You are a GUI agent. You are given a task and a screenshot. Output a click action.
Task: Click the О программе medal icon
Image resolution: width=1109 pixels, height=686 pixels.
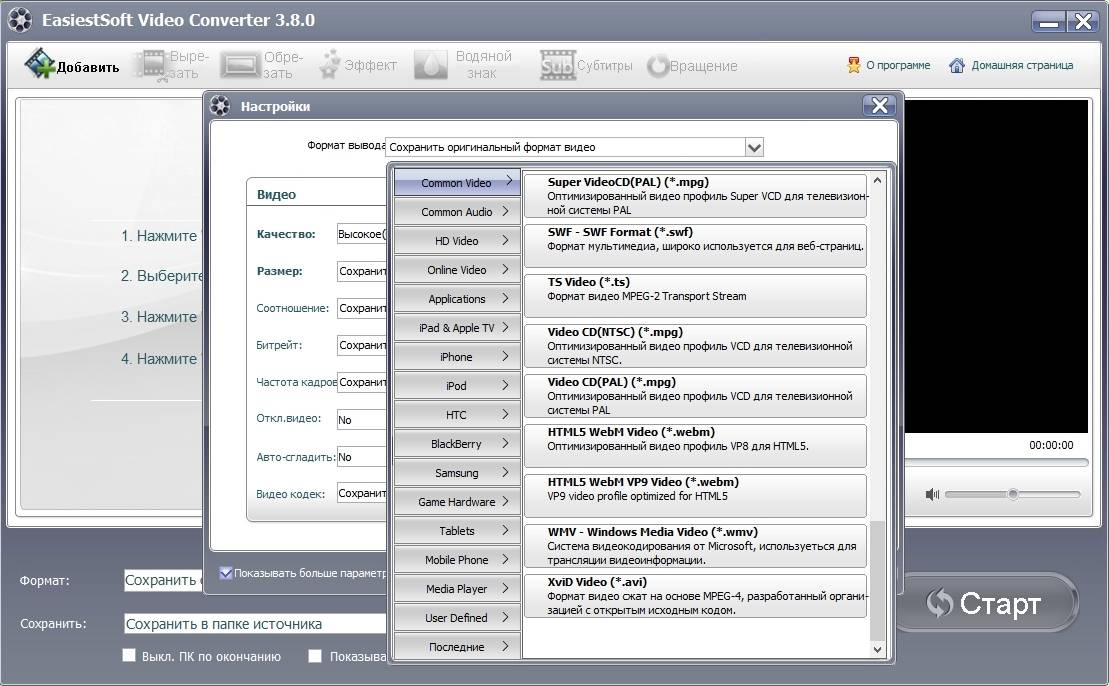854,65
